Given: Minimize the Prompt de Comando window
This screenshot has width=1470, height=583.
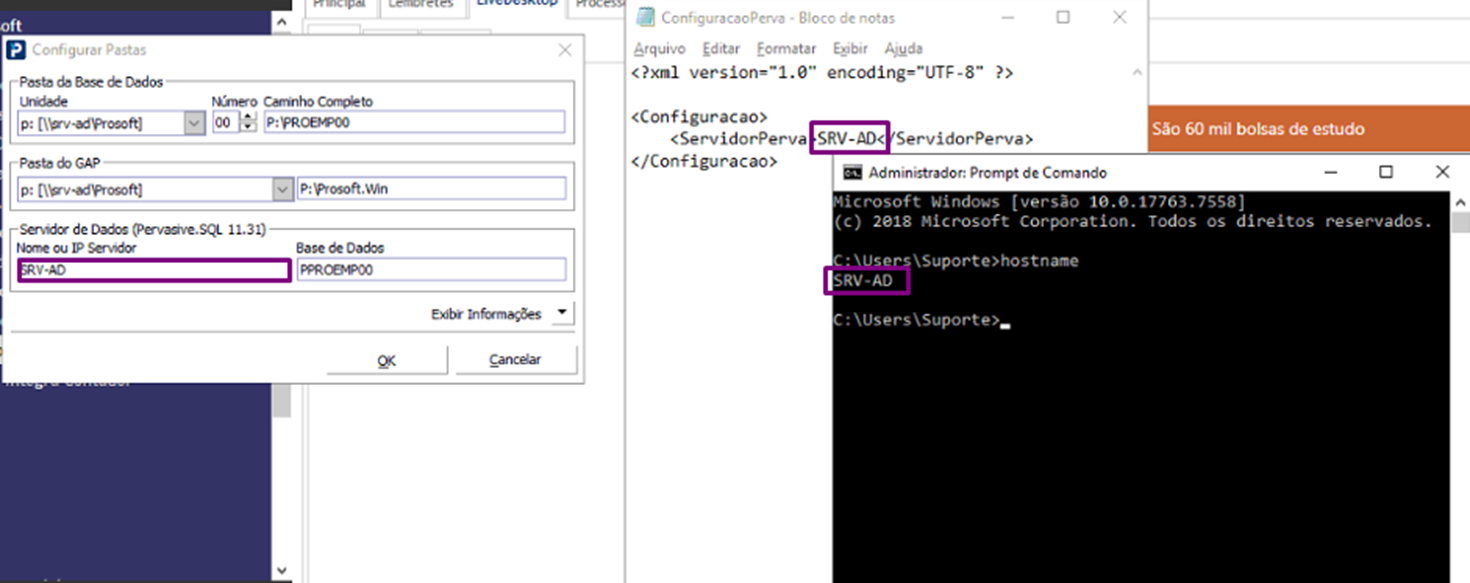Looking at the screenshot, I should pos(1331,172).
